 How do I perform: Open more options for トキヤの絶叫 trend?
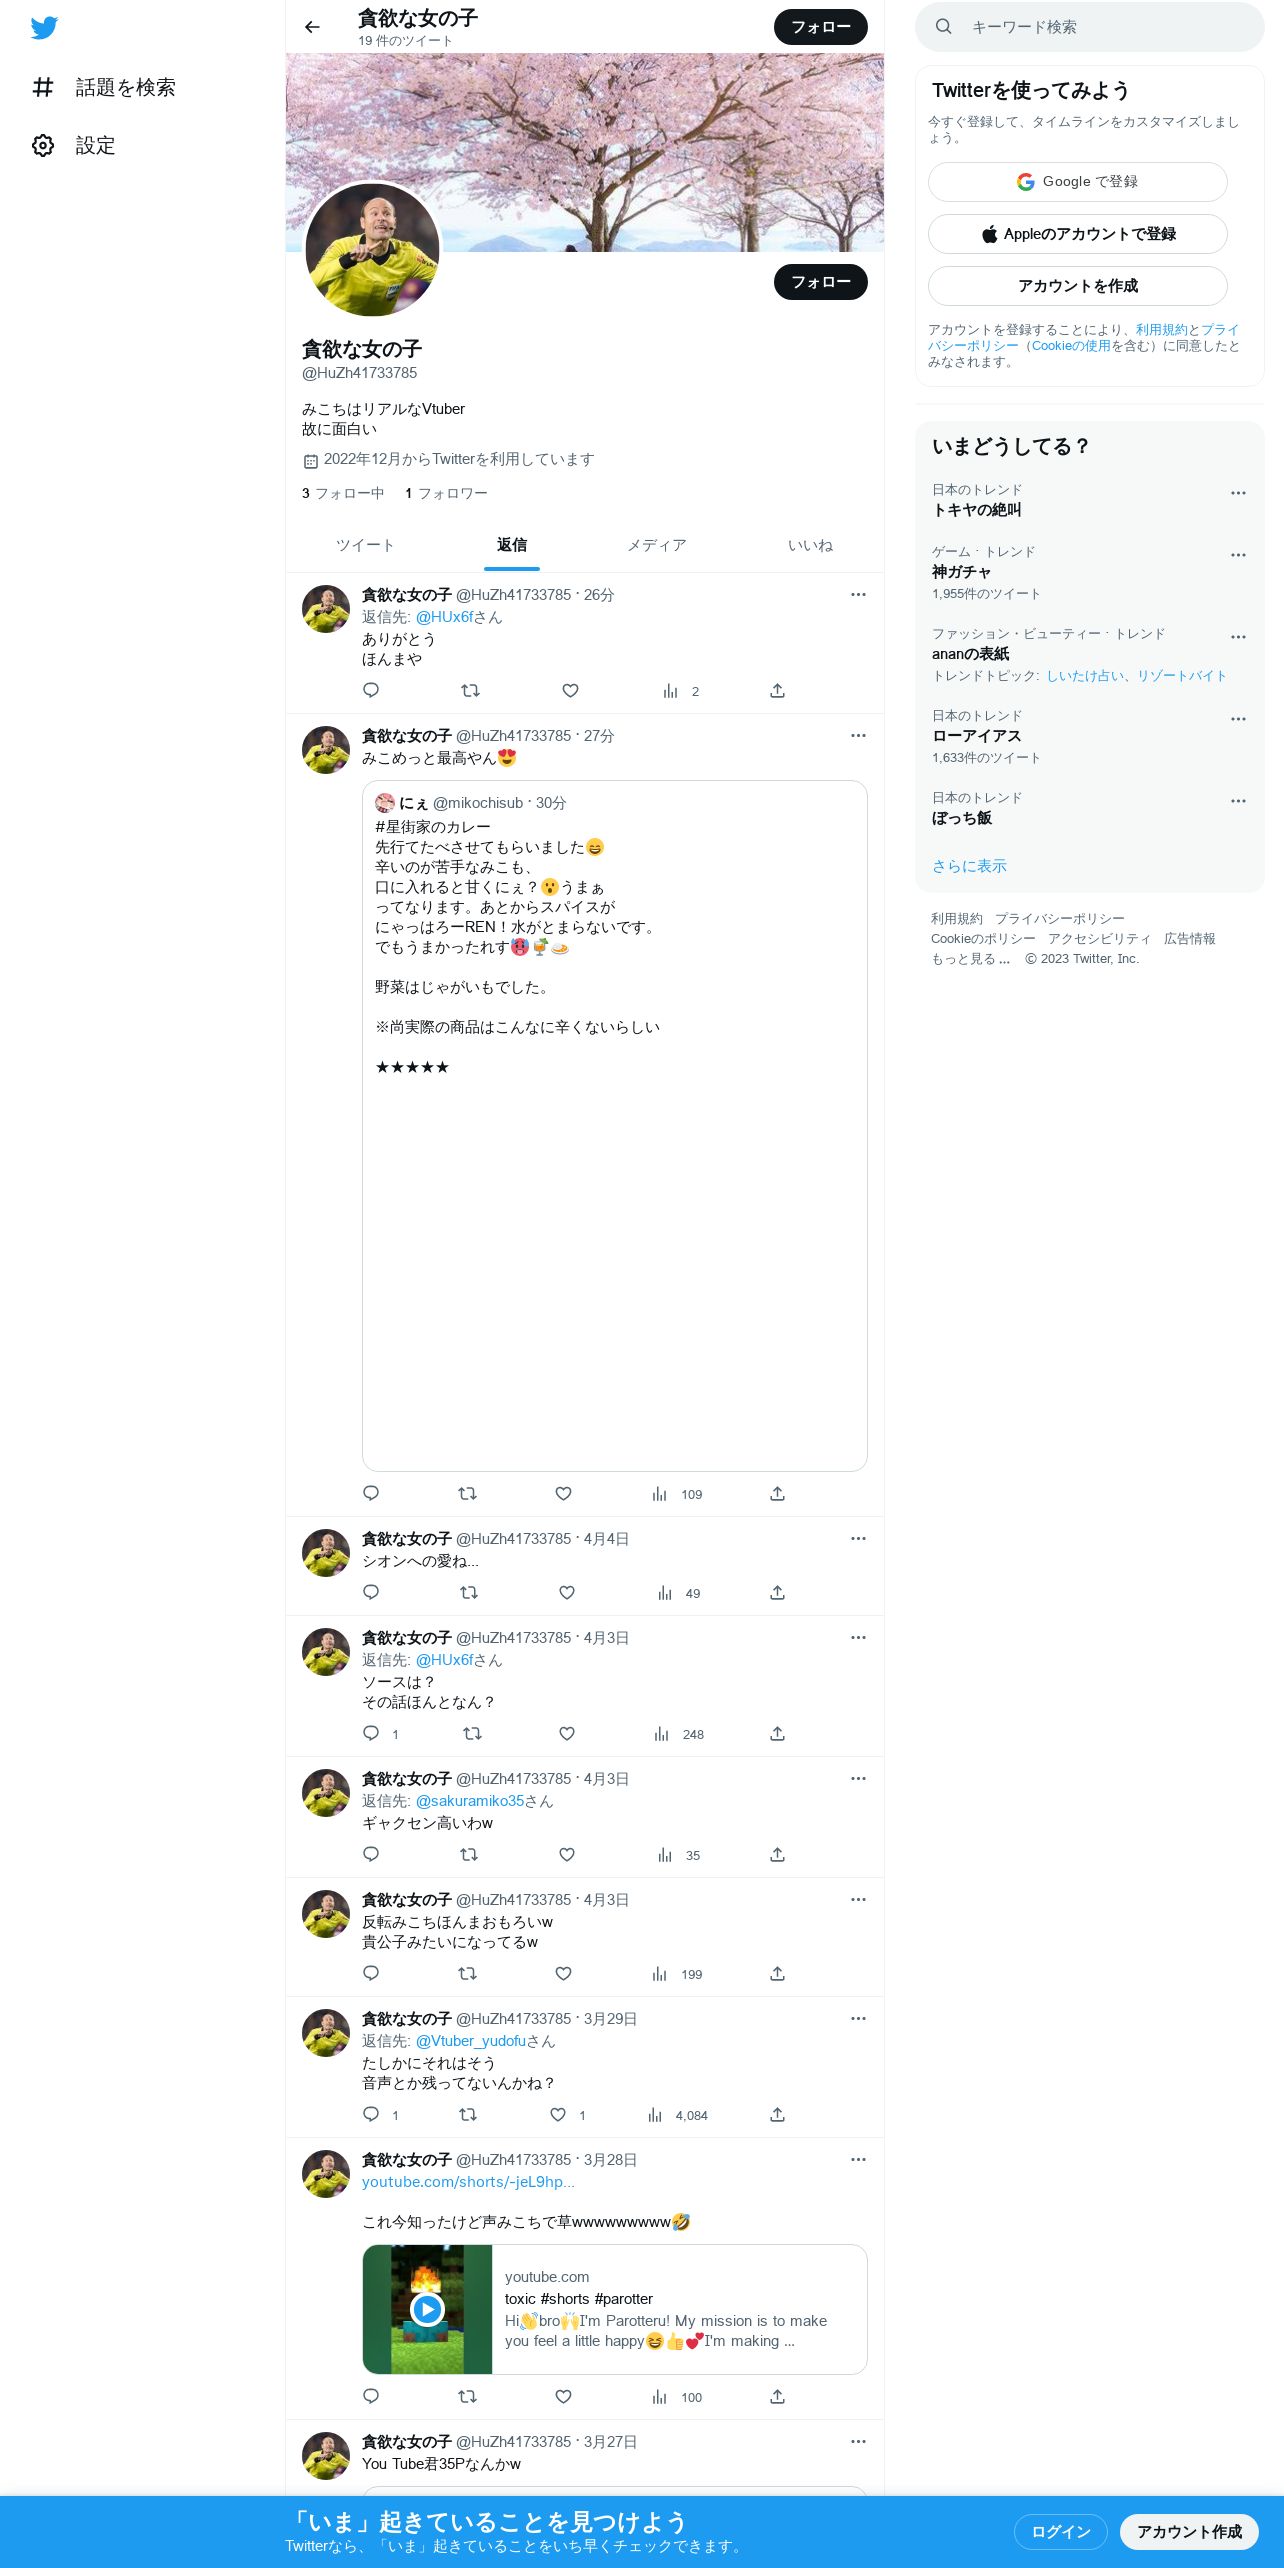point(1238,493)
